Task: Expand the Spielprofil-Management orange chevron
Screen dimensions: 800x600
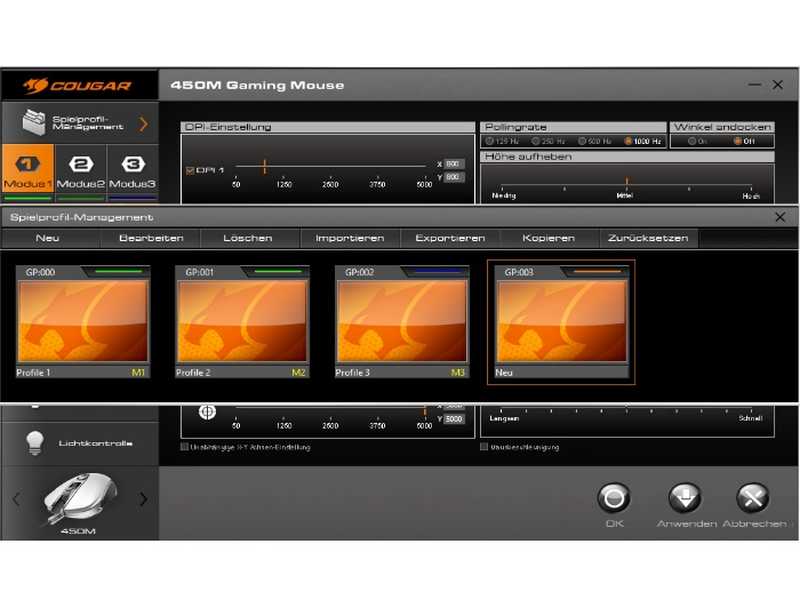Action: point(144,123)
